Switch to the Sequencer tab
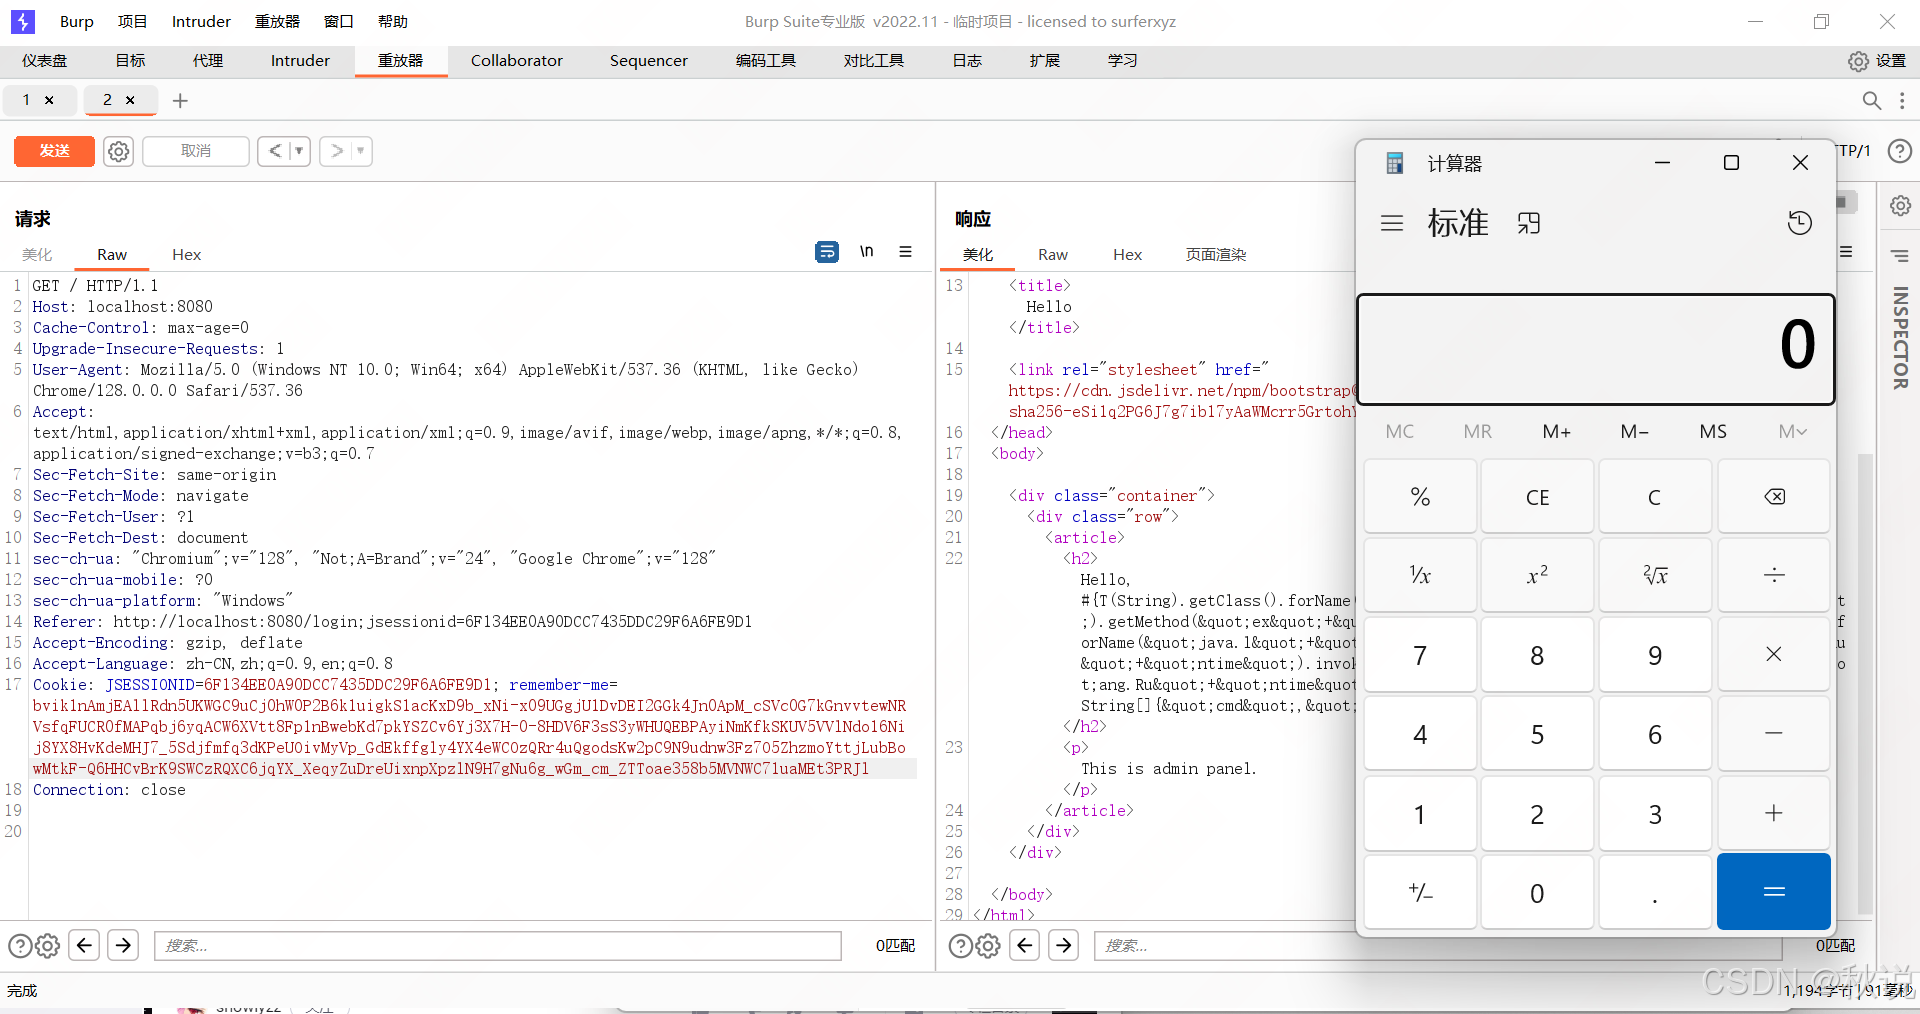The image size is (1920, 1014). (x=649, y=61)
